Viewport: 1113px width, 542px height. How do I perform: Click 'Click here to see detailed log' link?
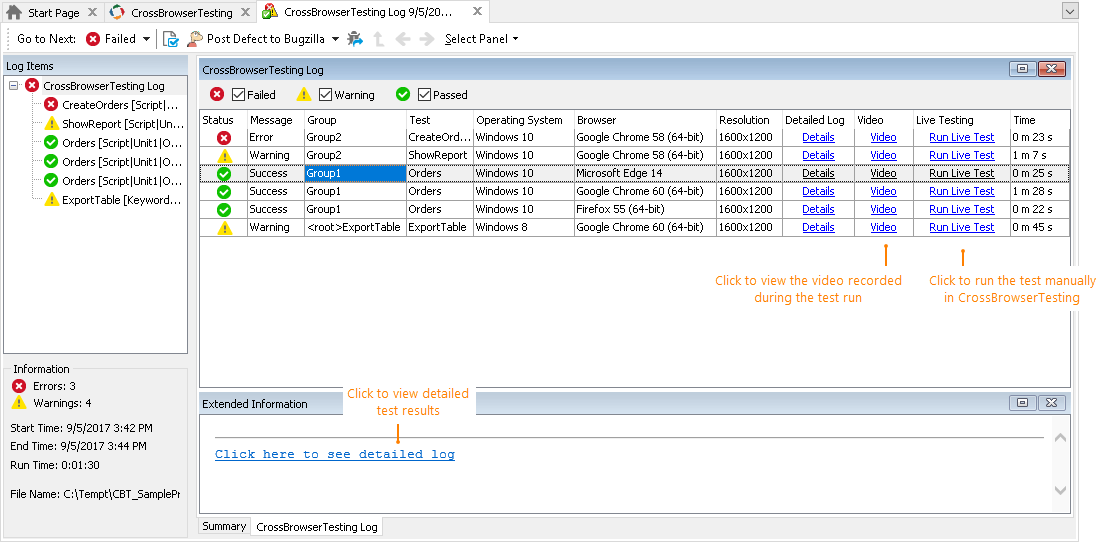tap(335, 455)
